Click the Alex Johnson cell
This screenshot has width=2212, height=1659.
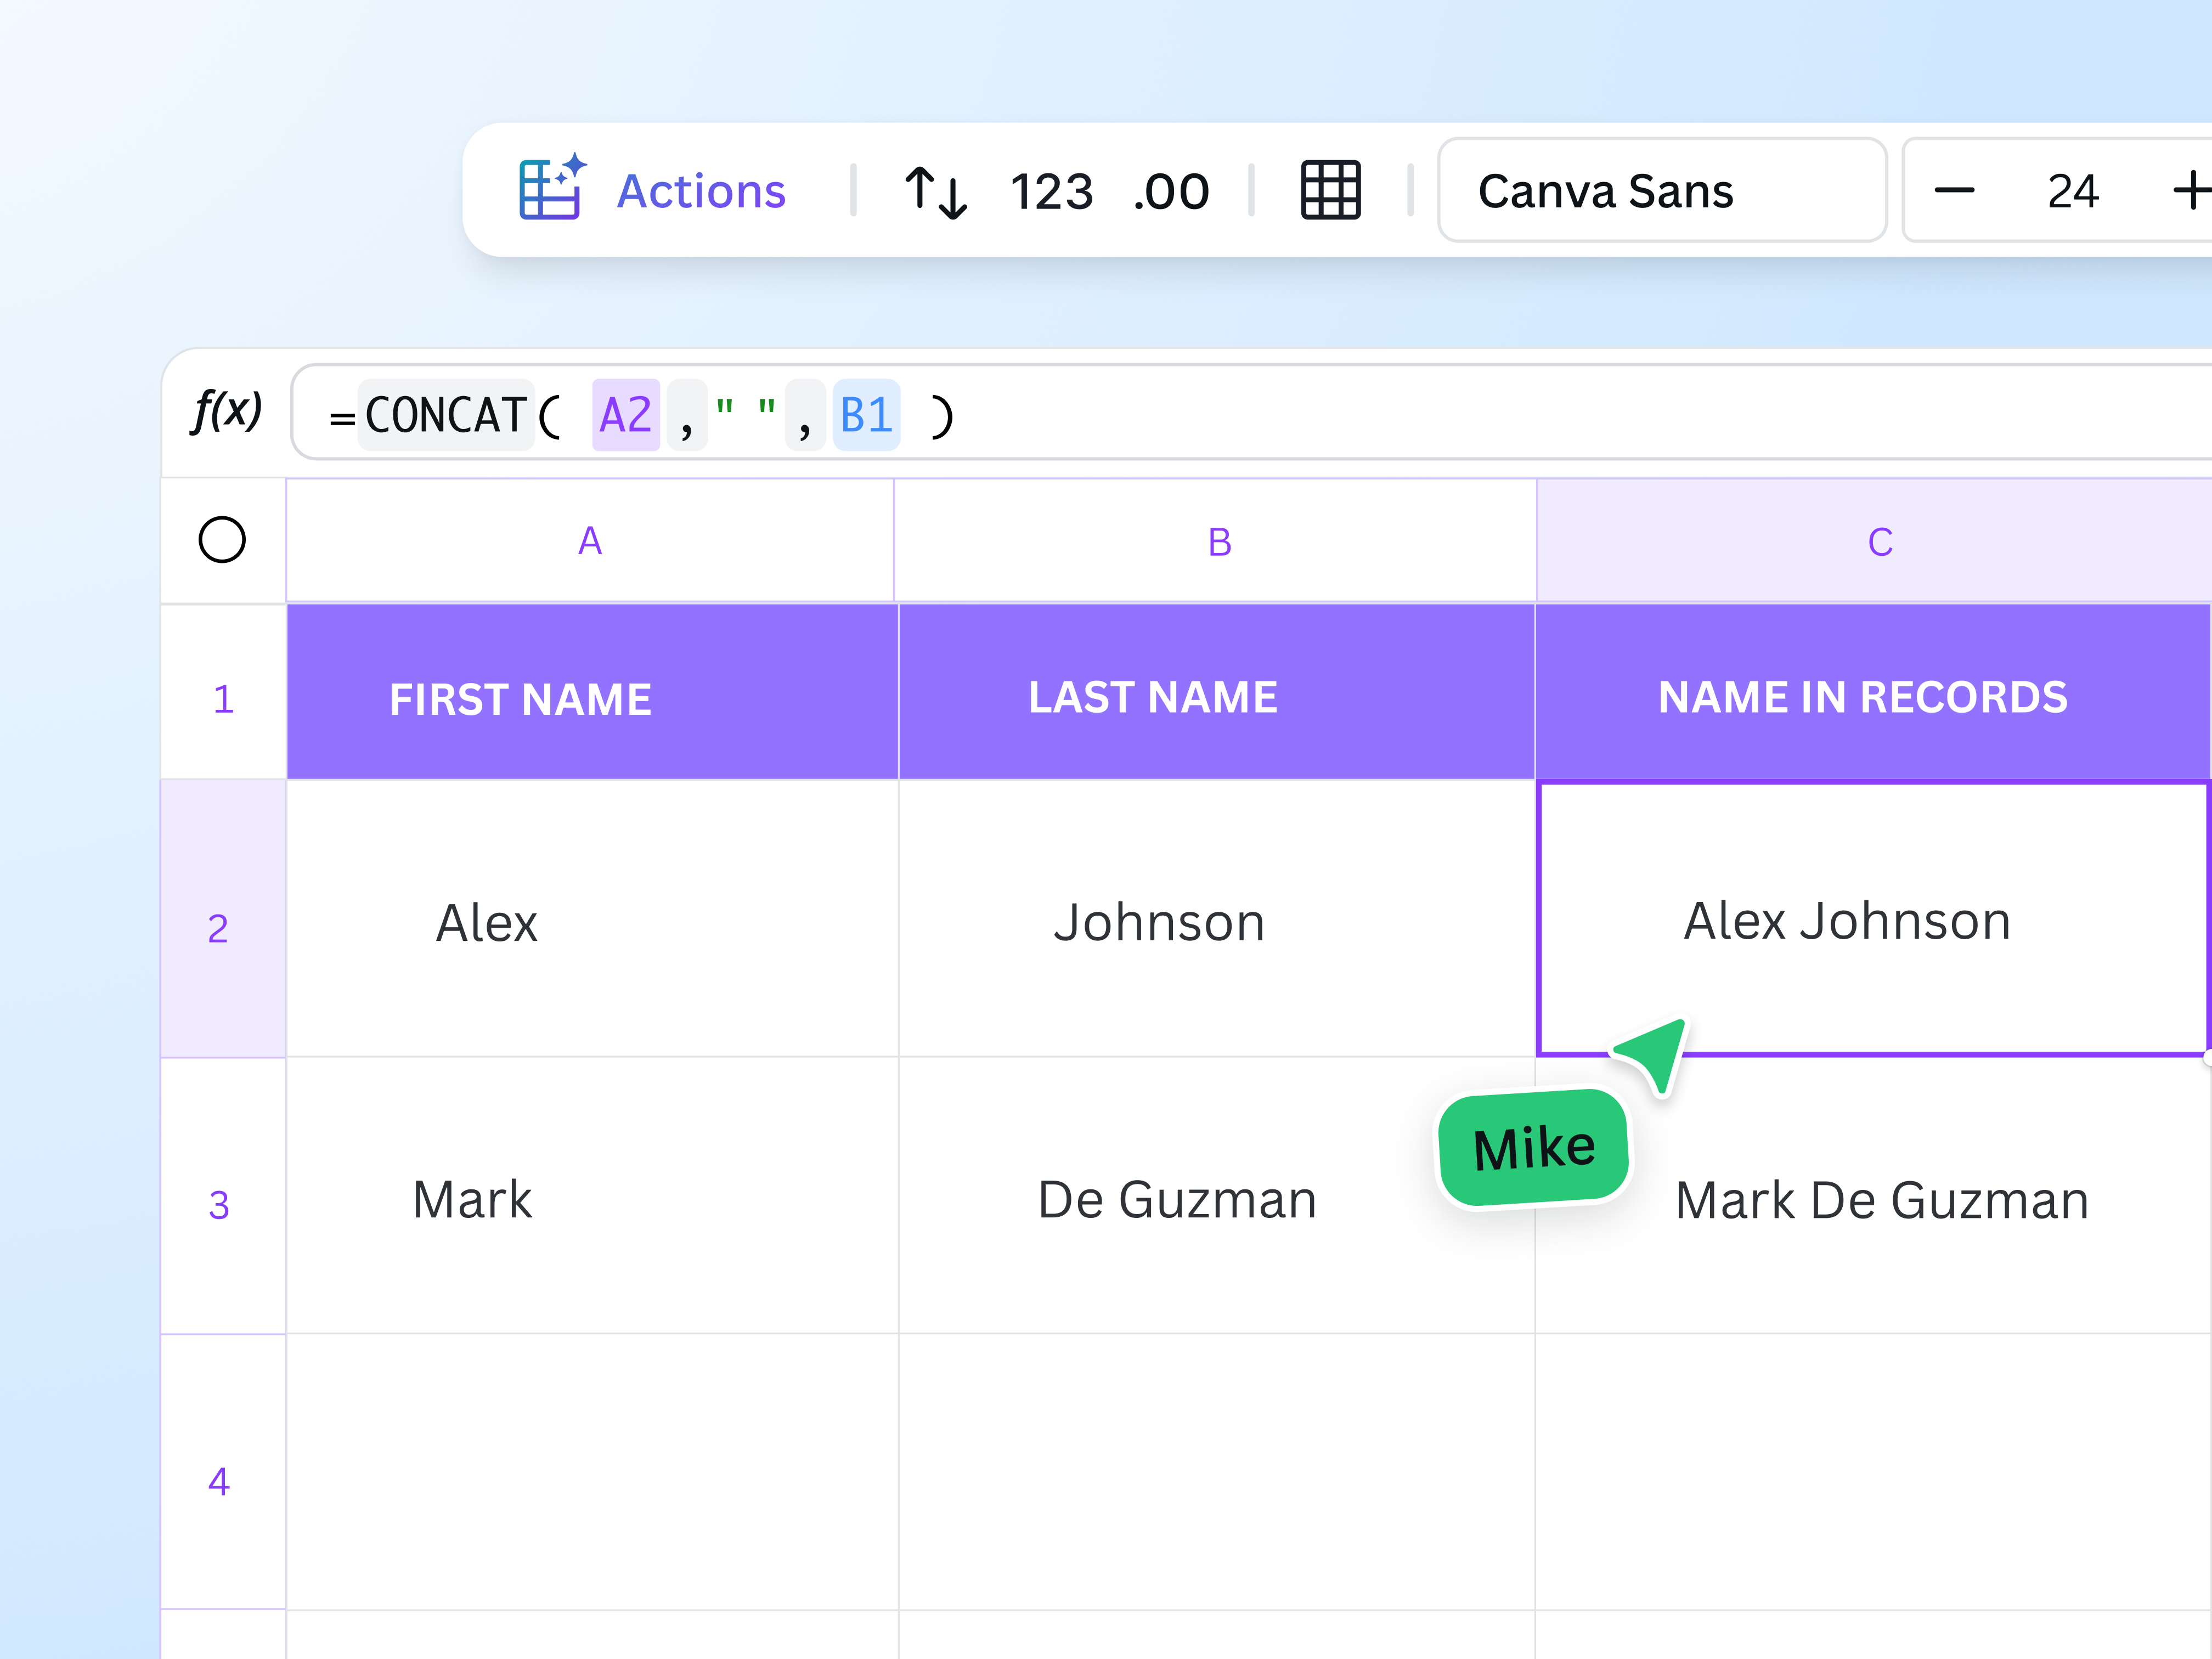pos(1873,919)
